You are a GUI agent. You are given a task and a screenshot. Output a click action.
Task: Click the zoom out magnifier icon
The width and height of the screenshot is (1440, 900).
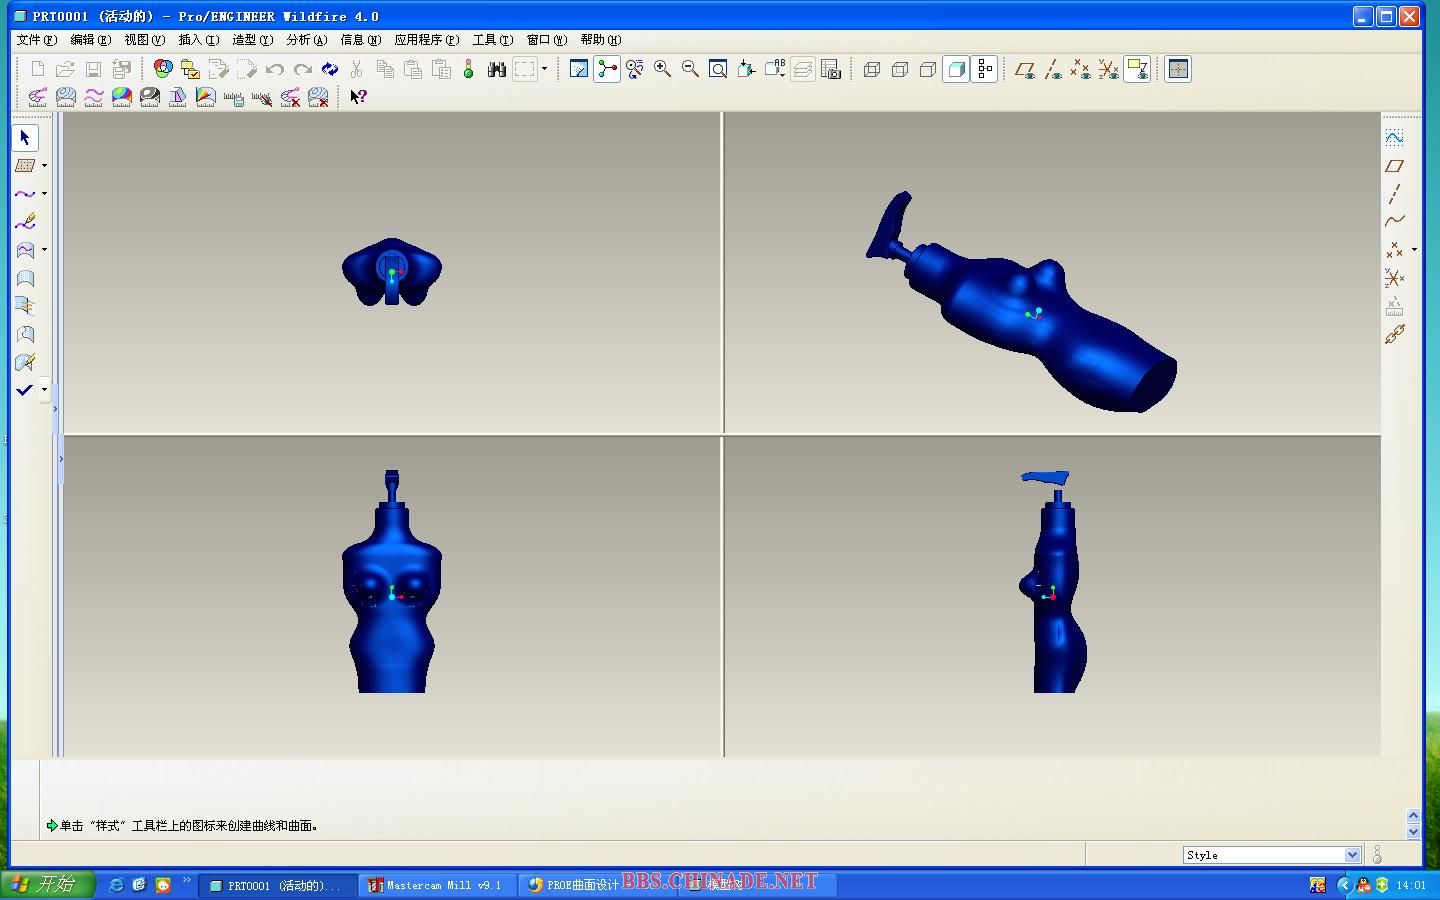click(x=690, y=69)
